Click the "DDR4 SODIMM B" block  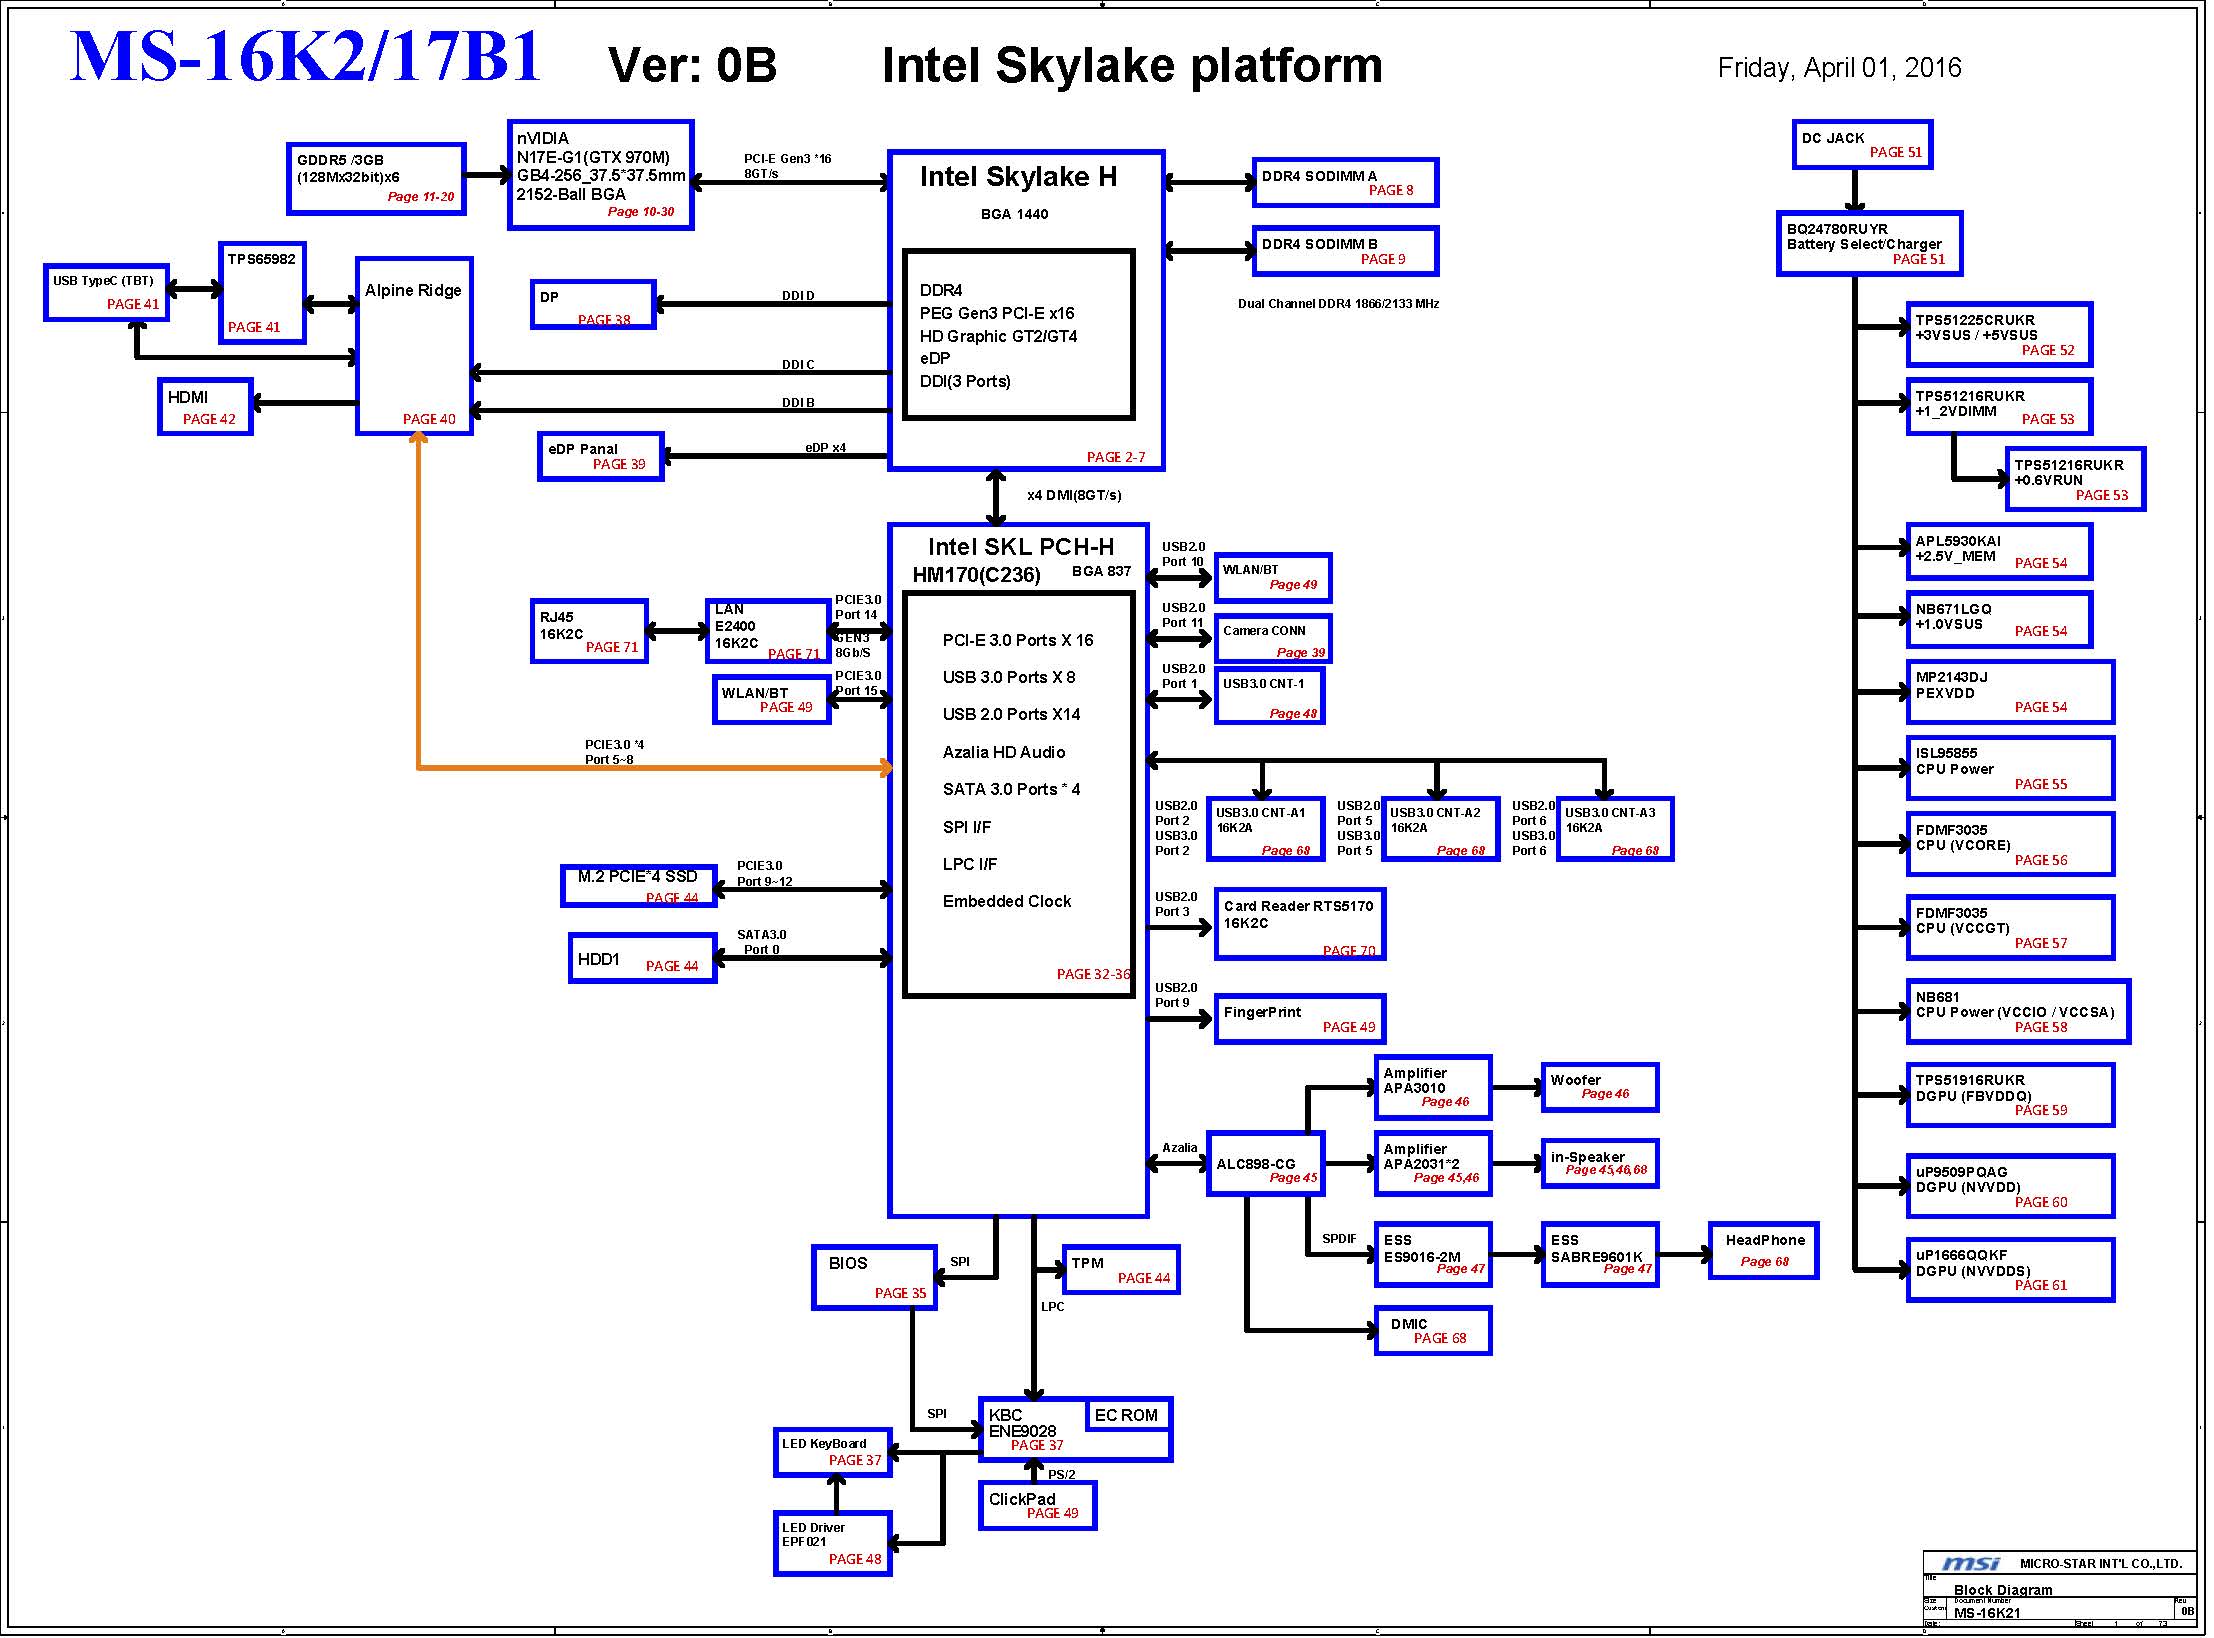point(1345,251)
